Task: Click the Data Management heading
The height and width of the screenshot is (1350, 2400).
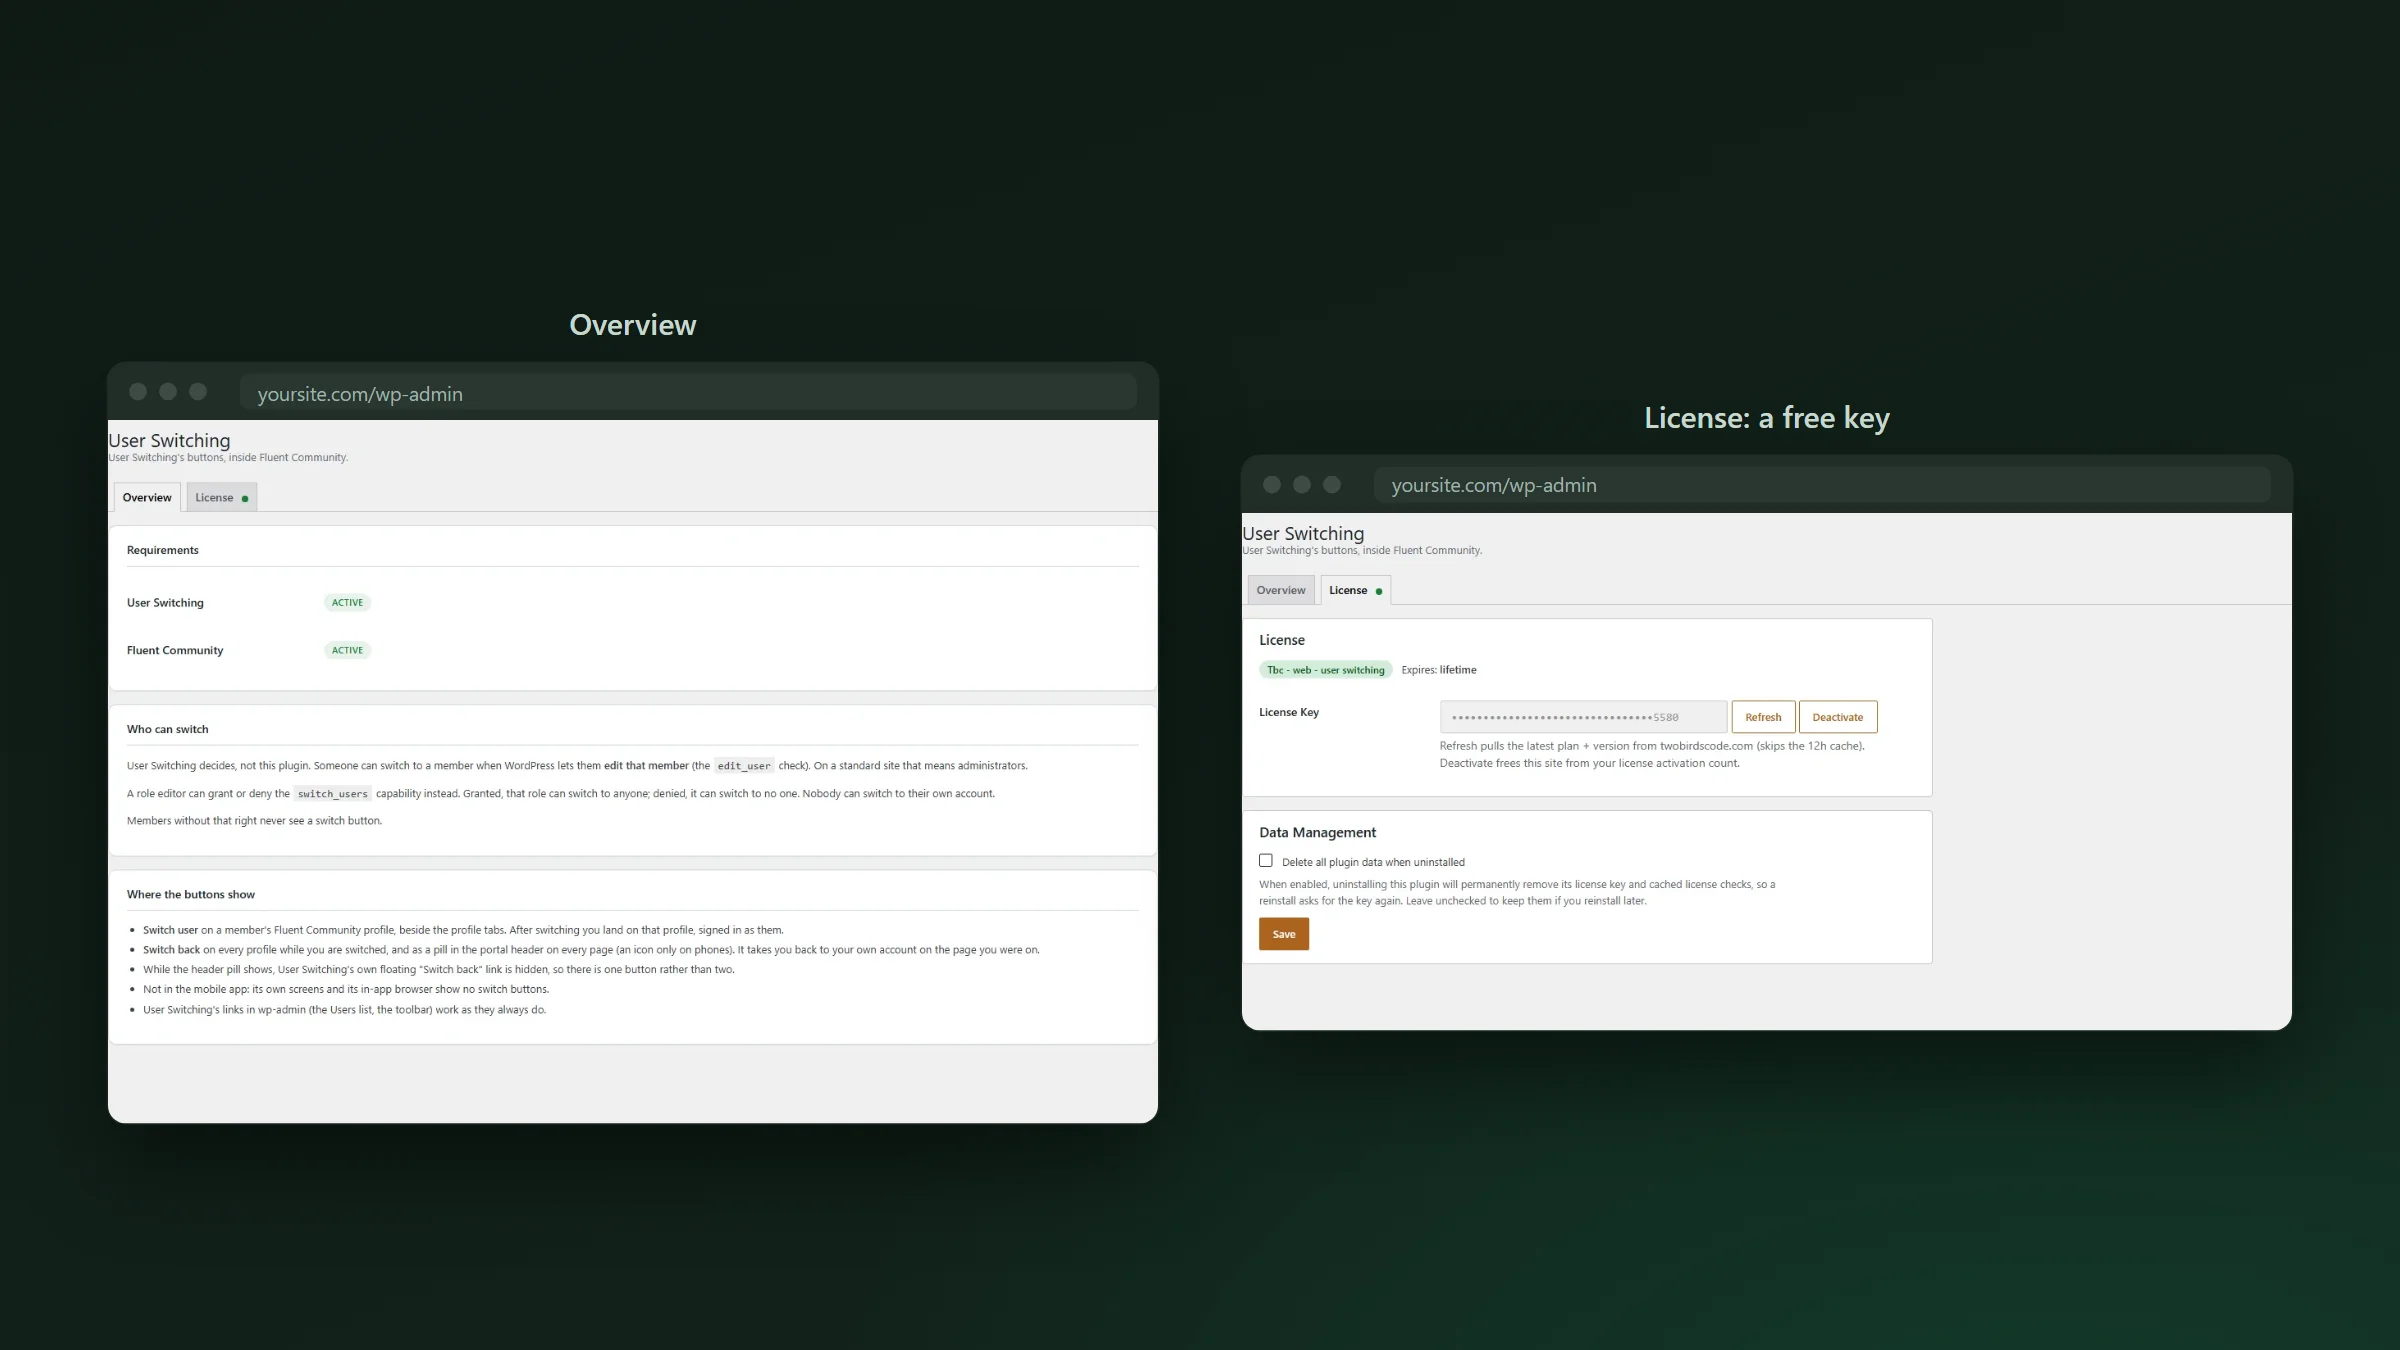Action: coord(1317,832)
